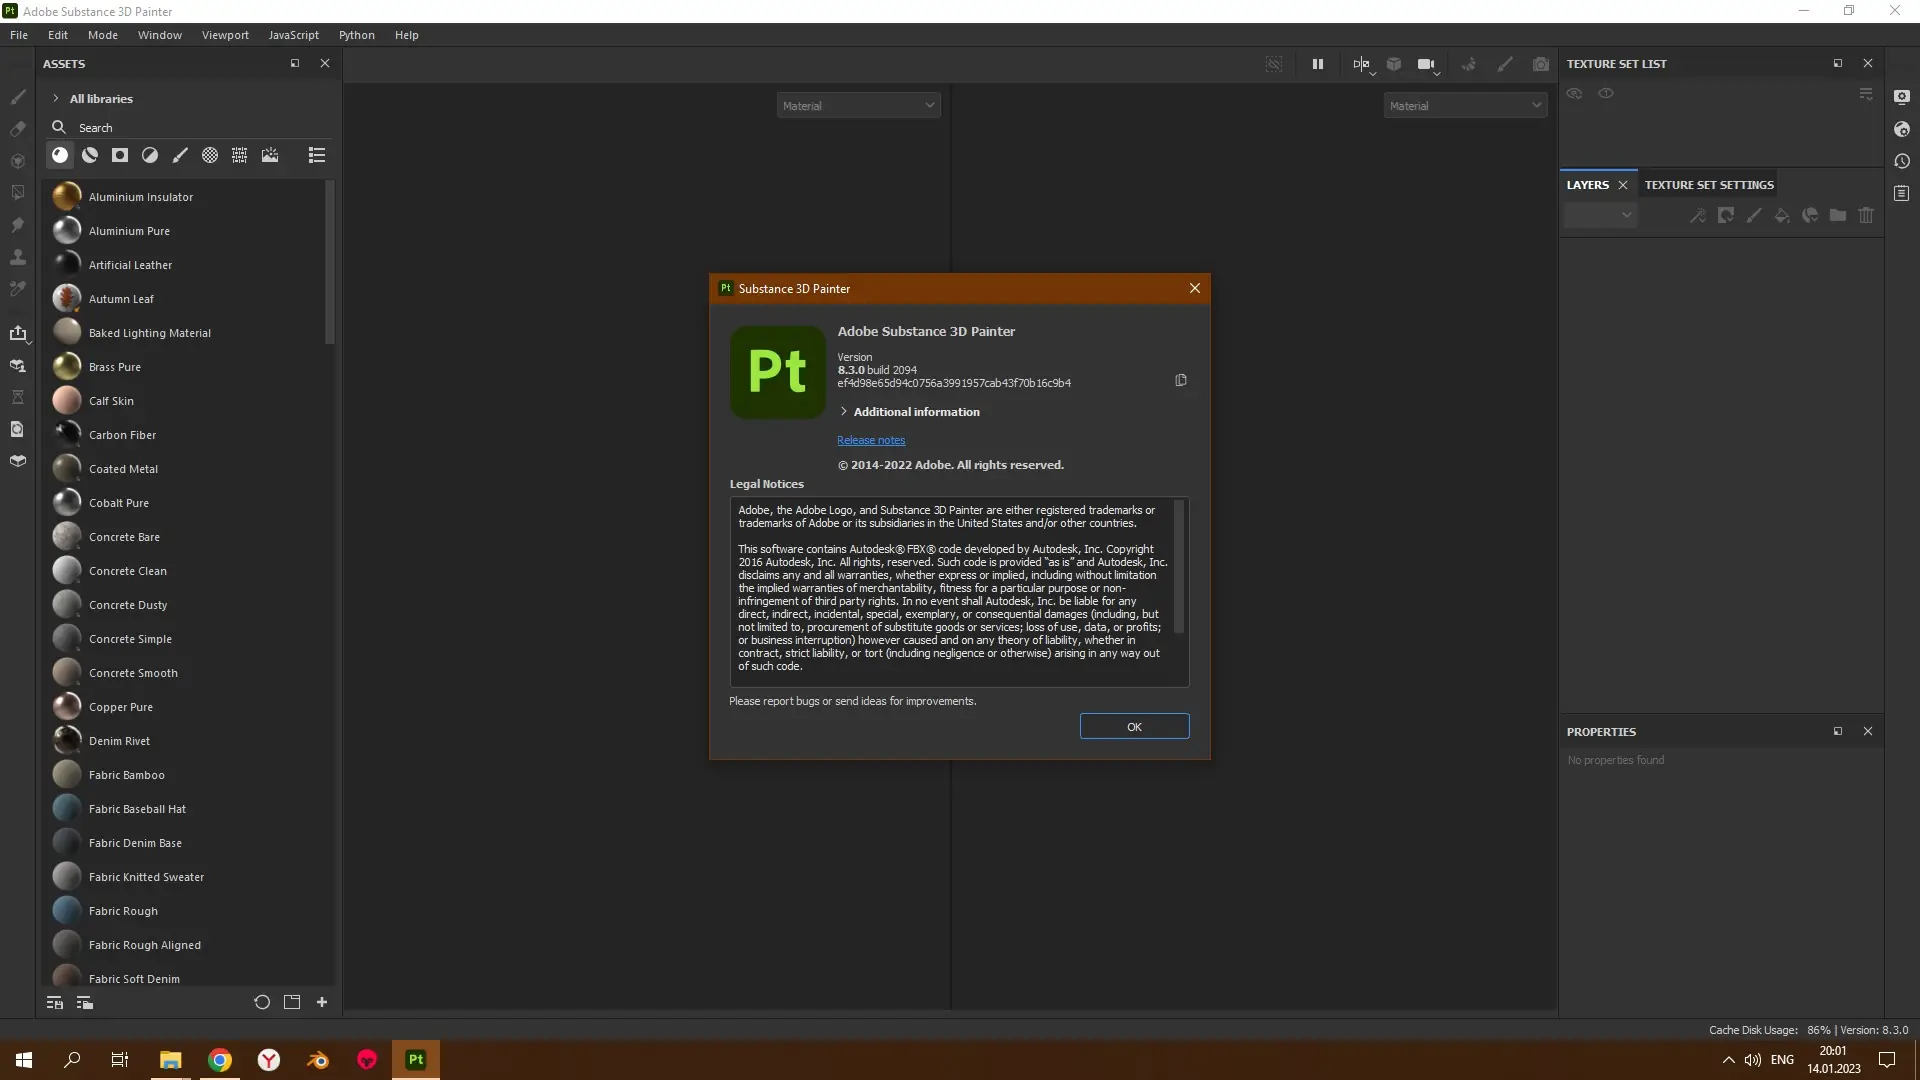
Task: Filter assets by alpha textures icon
Action: click(x=210, y=155)
